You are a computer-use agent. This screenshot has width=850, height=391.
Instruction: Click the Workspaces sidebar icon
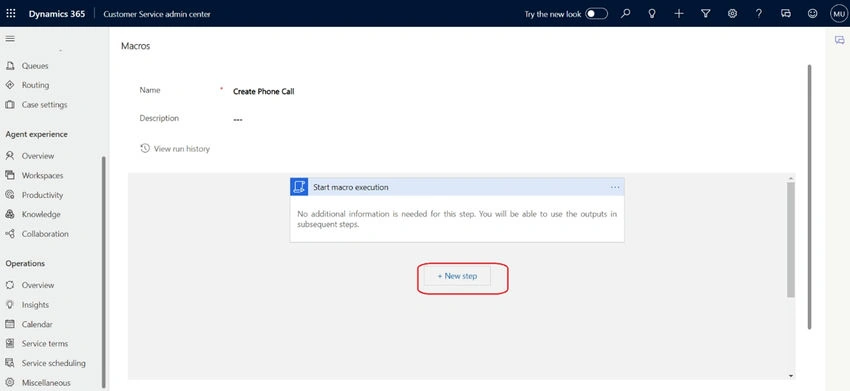pos(10,175)
